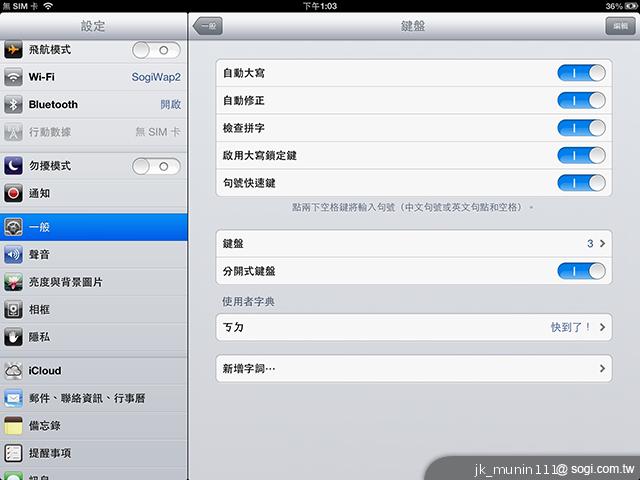This screenshot has height=480, width=640.
Task: Tap the Brightness & Wallpaper 亮度與背景圖片 icon
Action: (13, 282)
